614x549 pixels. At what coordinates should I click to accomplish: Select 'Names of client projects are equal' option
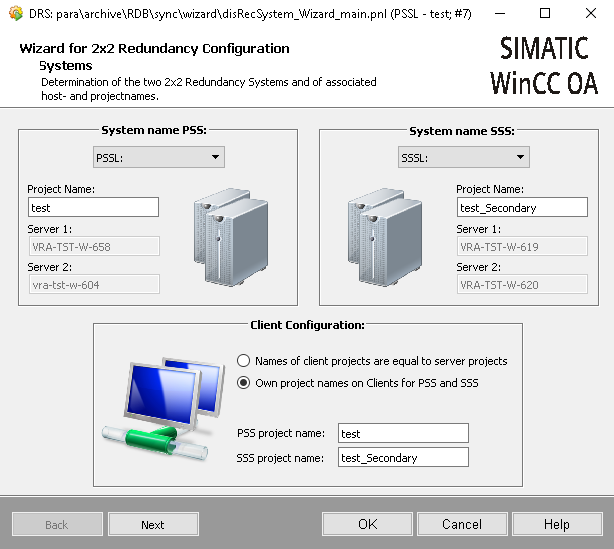244,361
